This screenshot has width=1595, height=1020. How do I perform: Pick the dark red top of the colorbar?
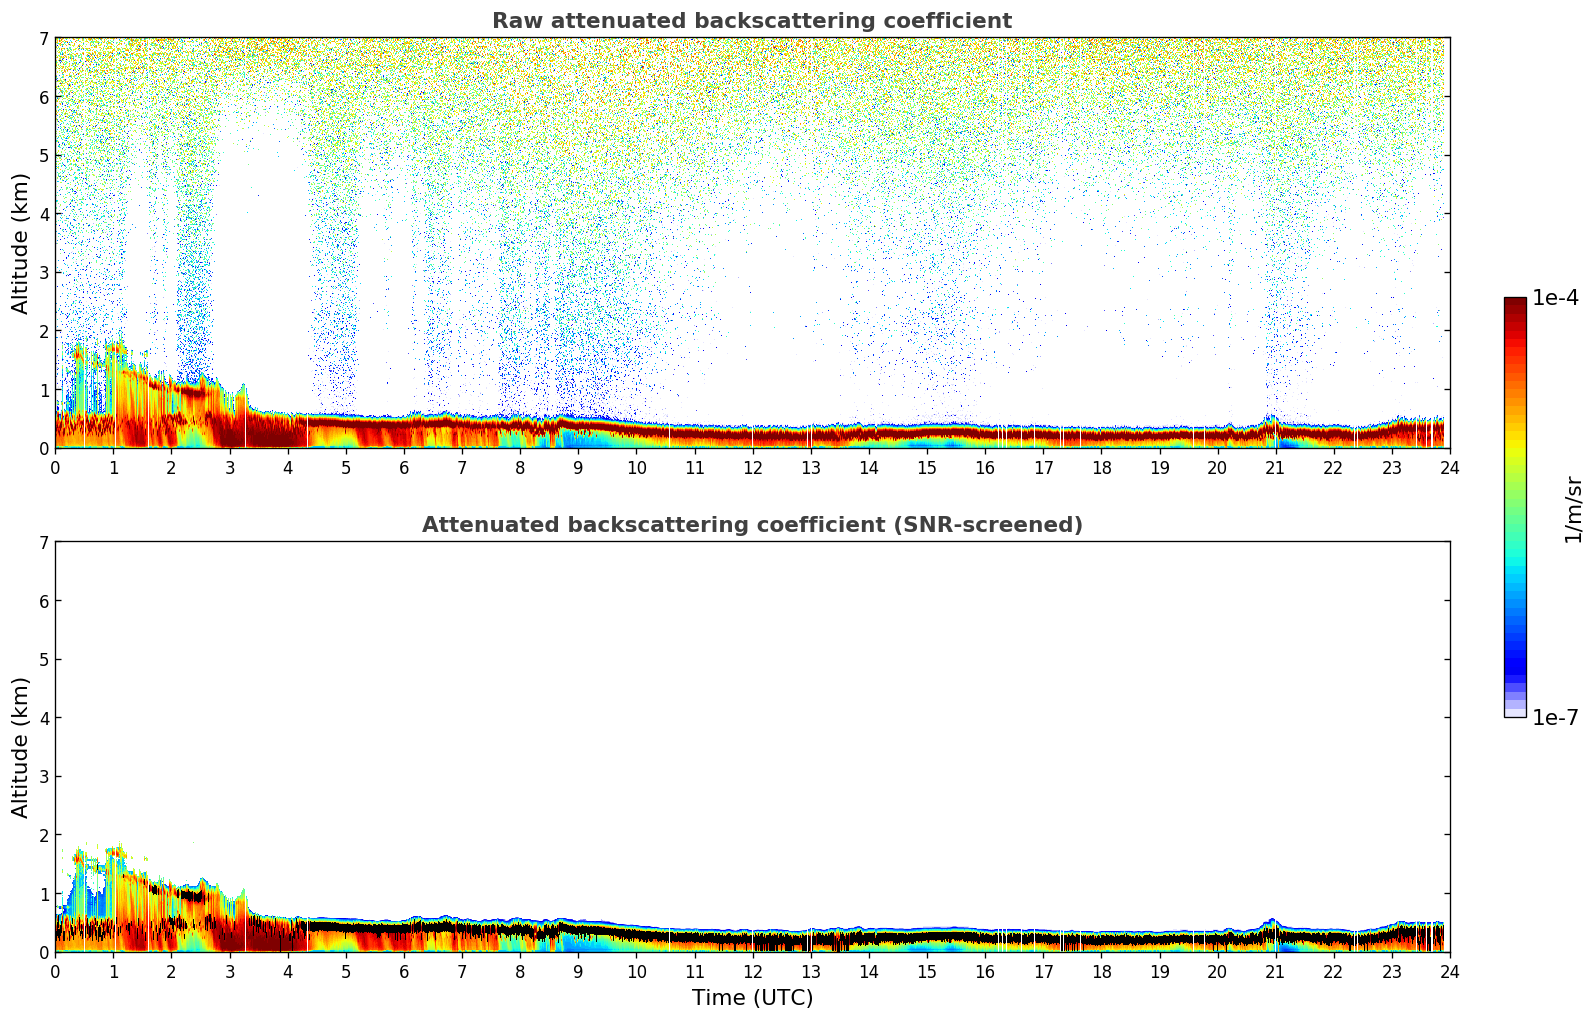point(1515,303)
